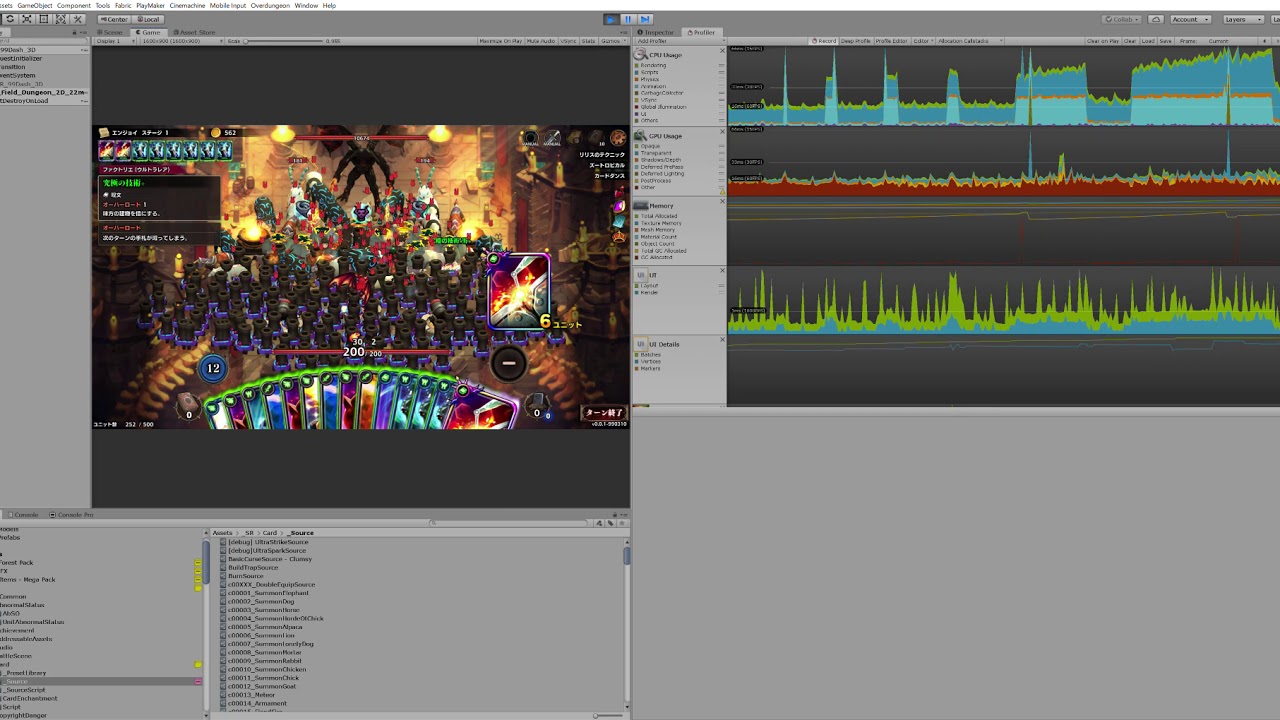The image size is (1280, 720).
Task: Open the Overdungeon menu
Action: (x=270, y=5)
